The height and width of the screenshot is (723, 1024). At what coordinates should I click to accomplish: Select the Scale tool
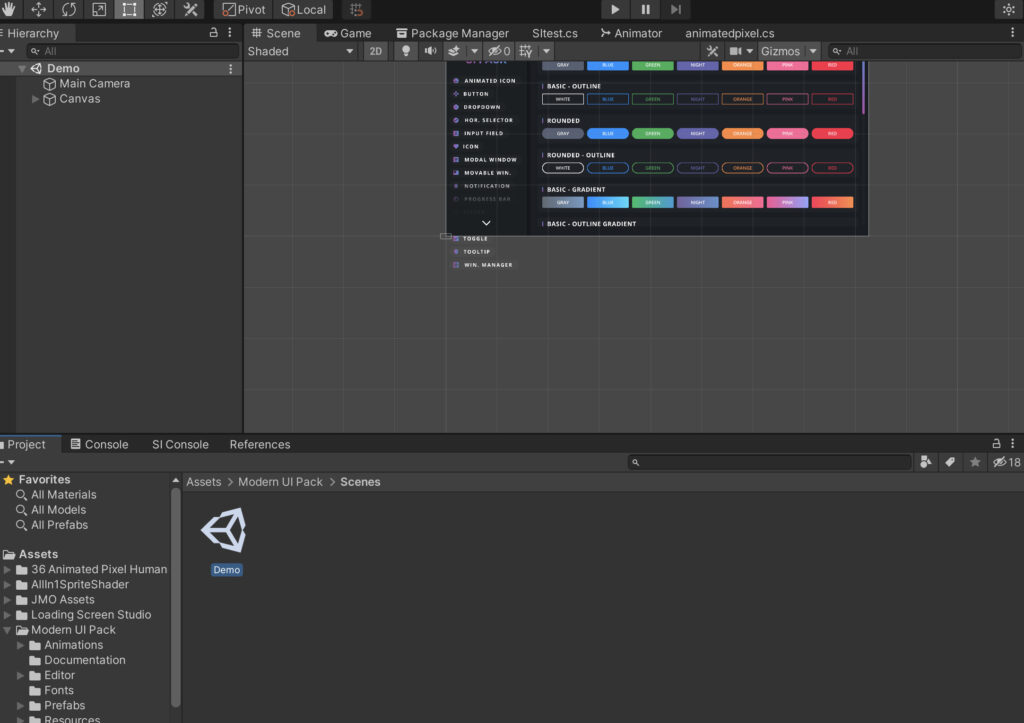pos(96,9)
